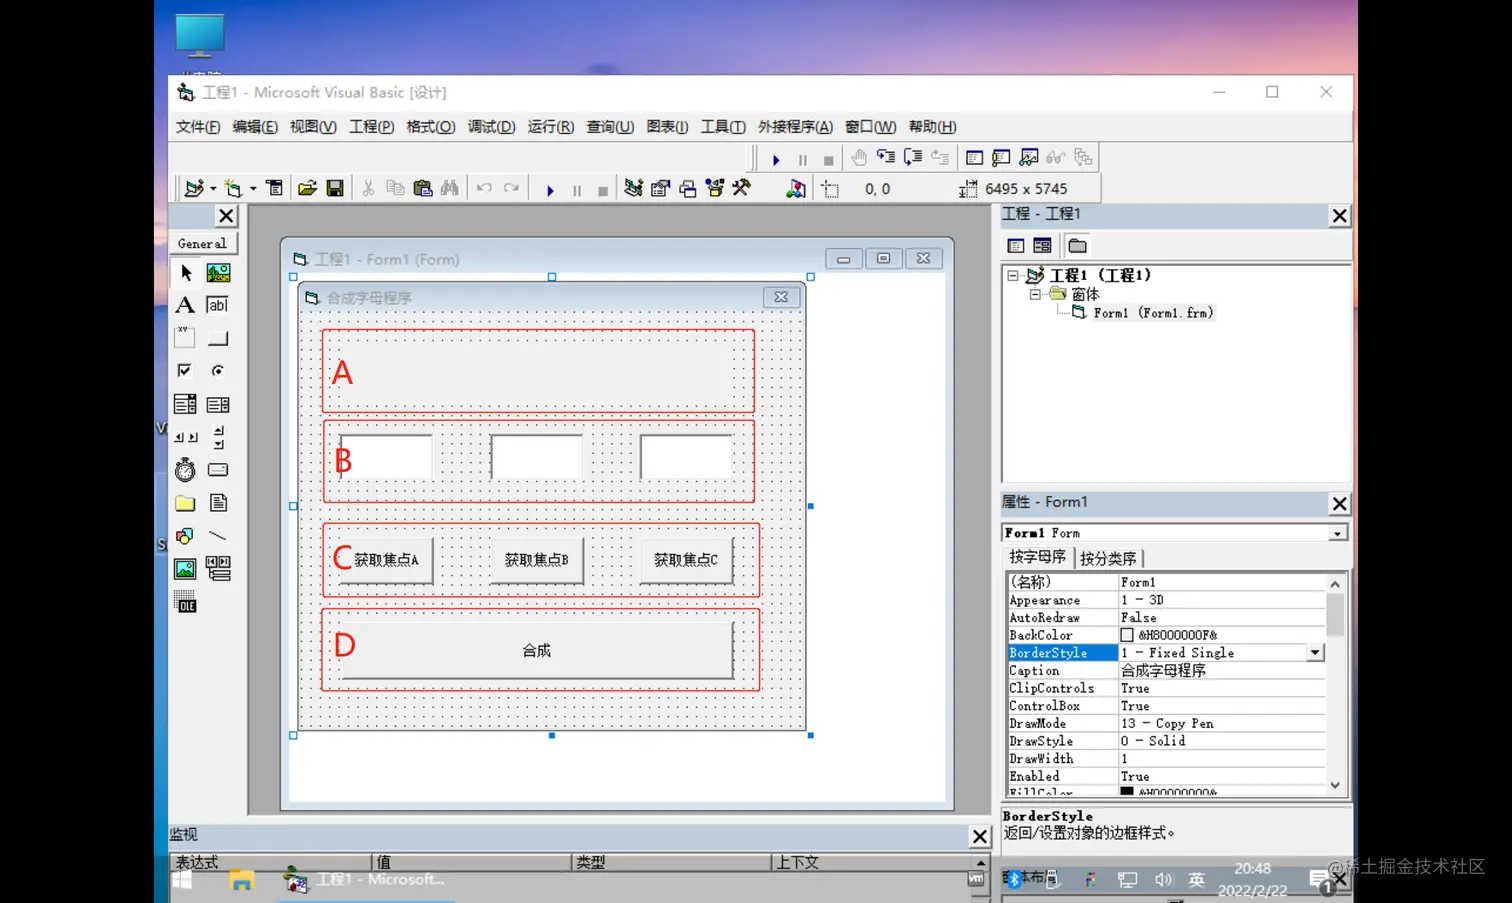The width and height of the screenshot is (1512, 903).
Task: Select the CommandButton control tool
Action: (x=218, y=338)
